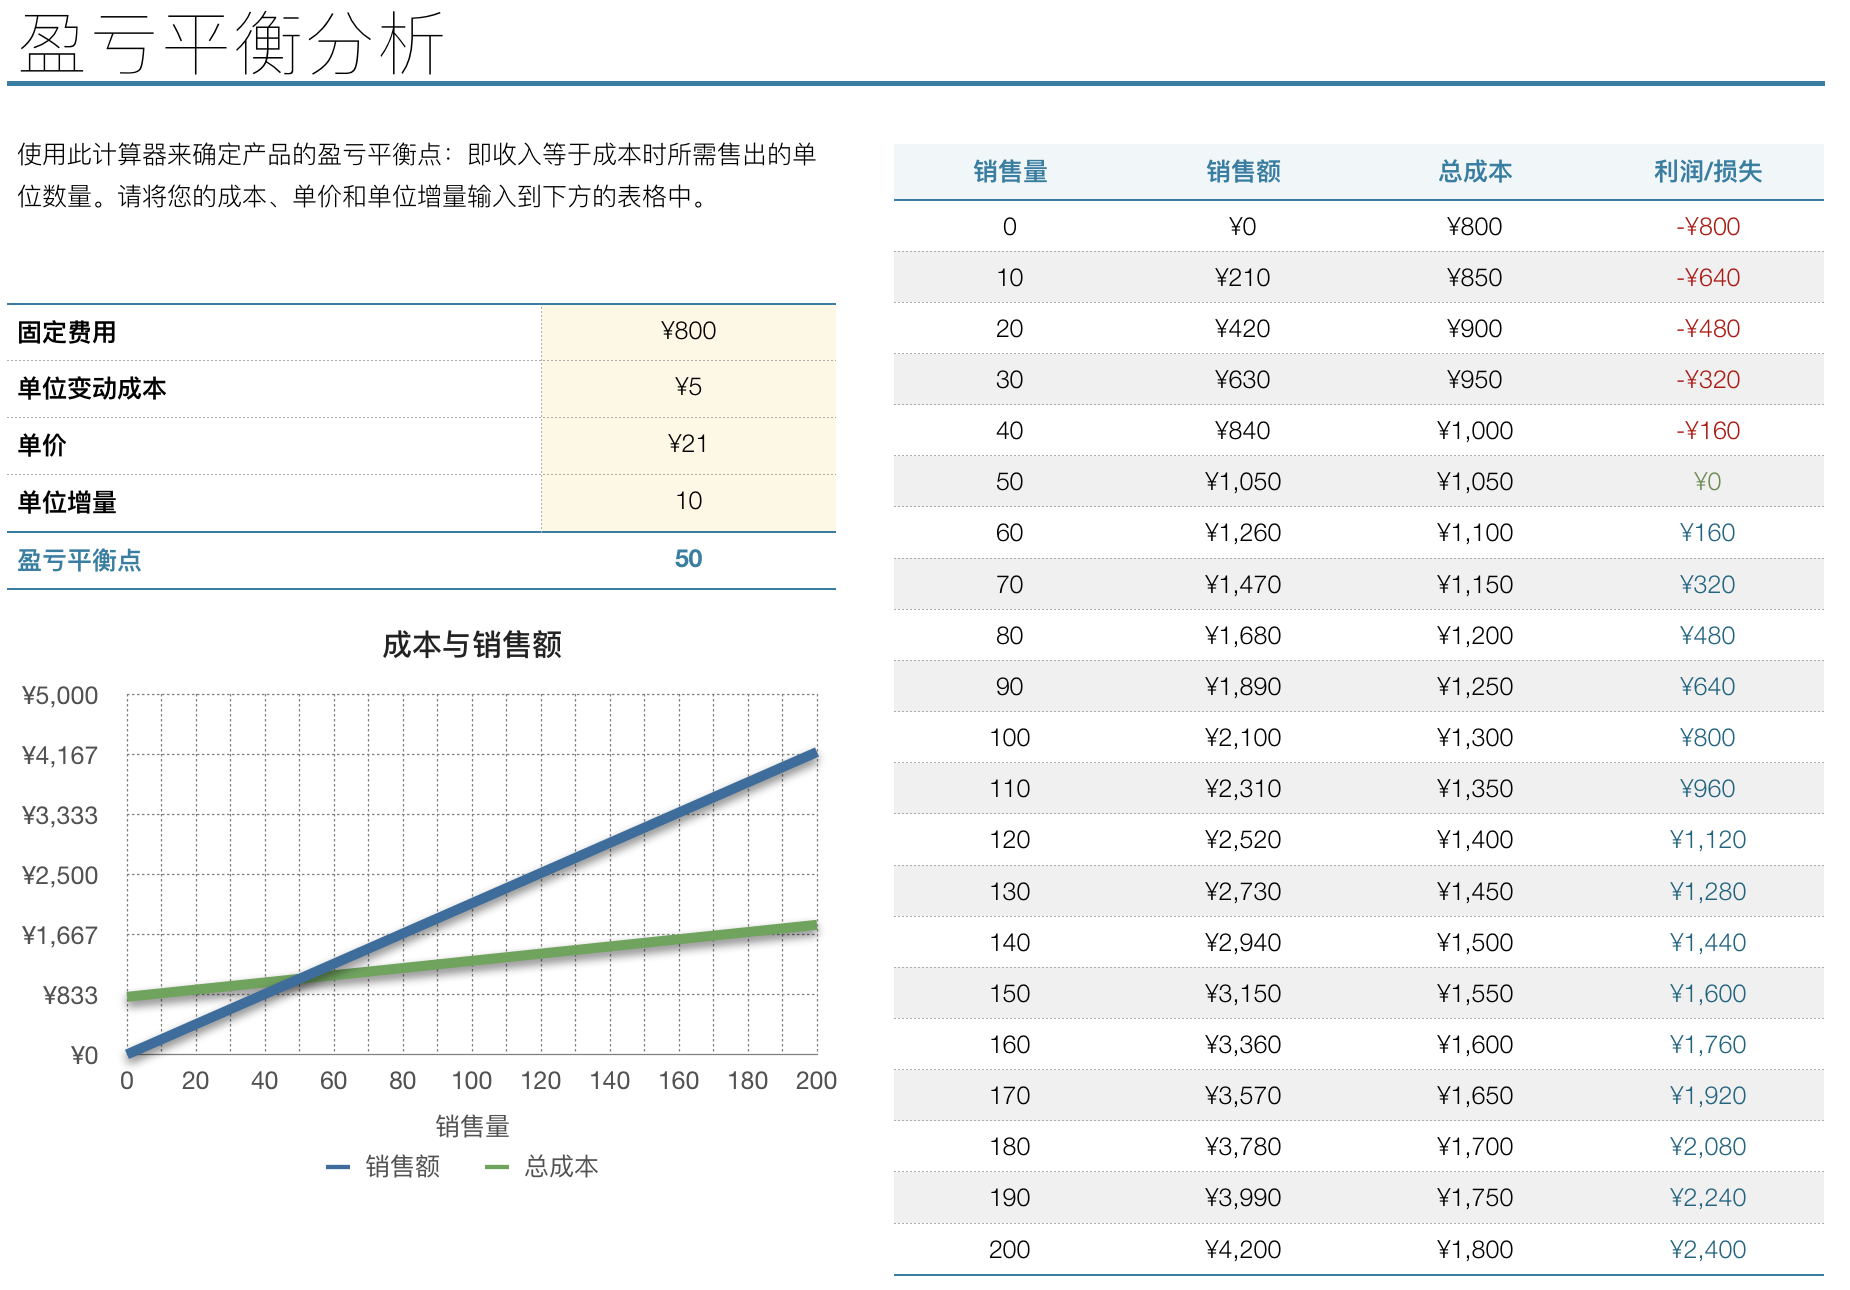Select the ¥1,450 total cost cell
Viewport: 1850px width, 1290px height.
click(x=1475, y=892)
